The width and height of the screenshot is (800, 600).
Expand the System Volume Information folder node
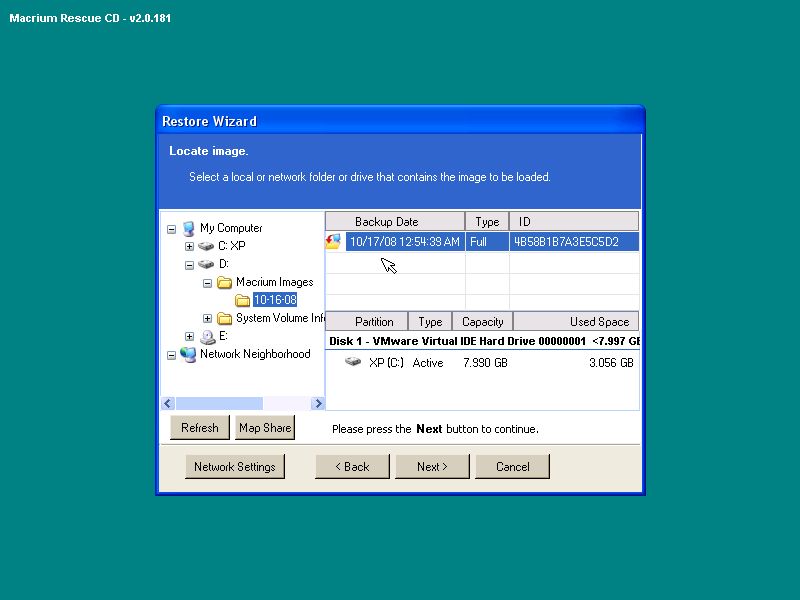[x=207, y=319]
